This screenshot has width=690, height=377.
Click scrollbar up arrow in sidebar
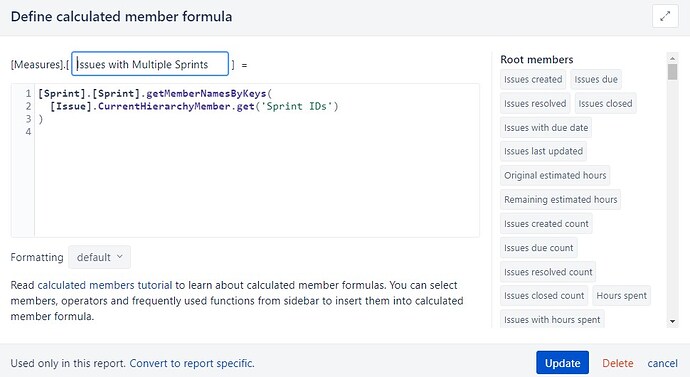672,58
